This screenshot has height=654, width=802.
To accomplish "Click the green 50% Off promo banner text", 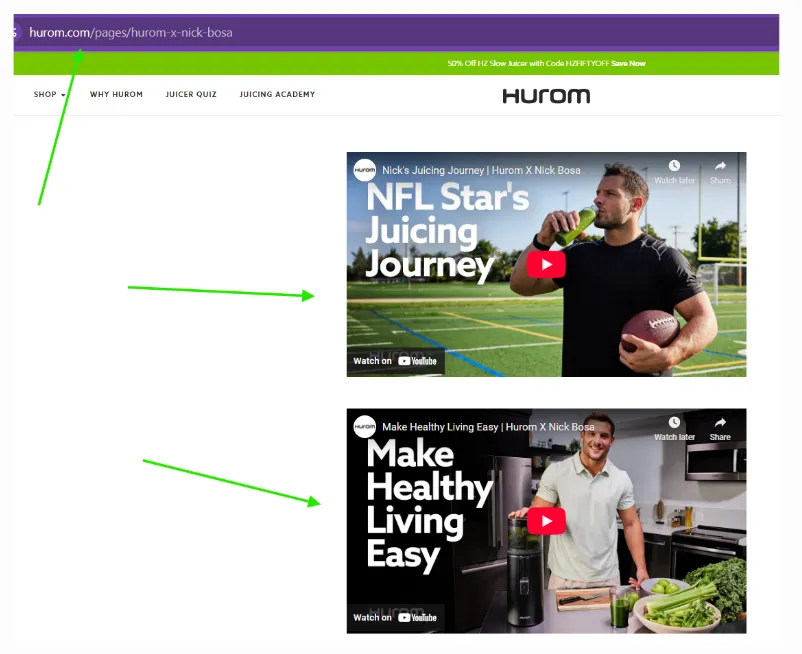I will (x=528, y=63).
